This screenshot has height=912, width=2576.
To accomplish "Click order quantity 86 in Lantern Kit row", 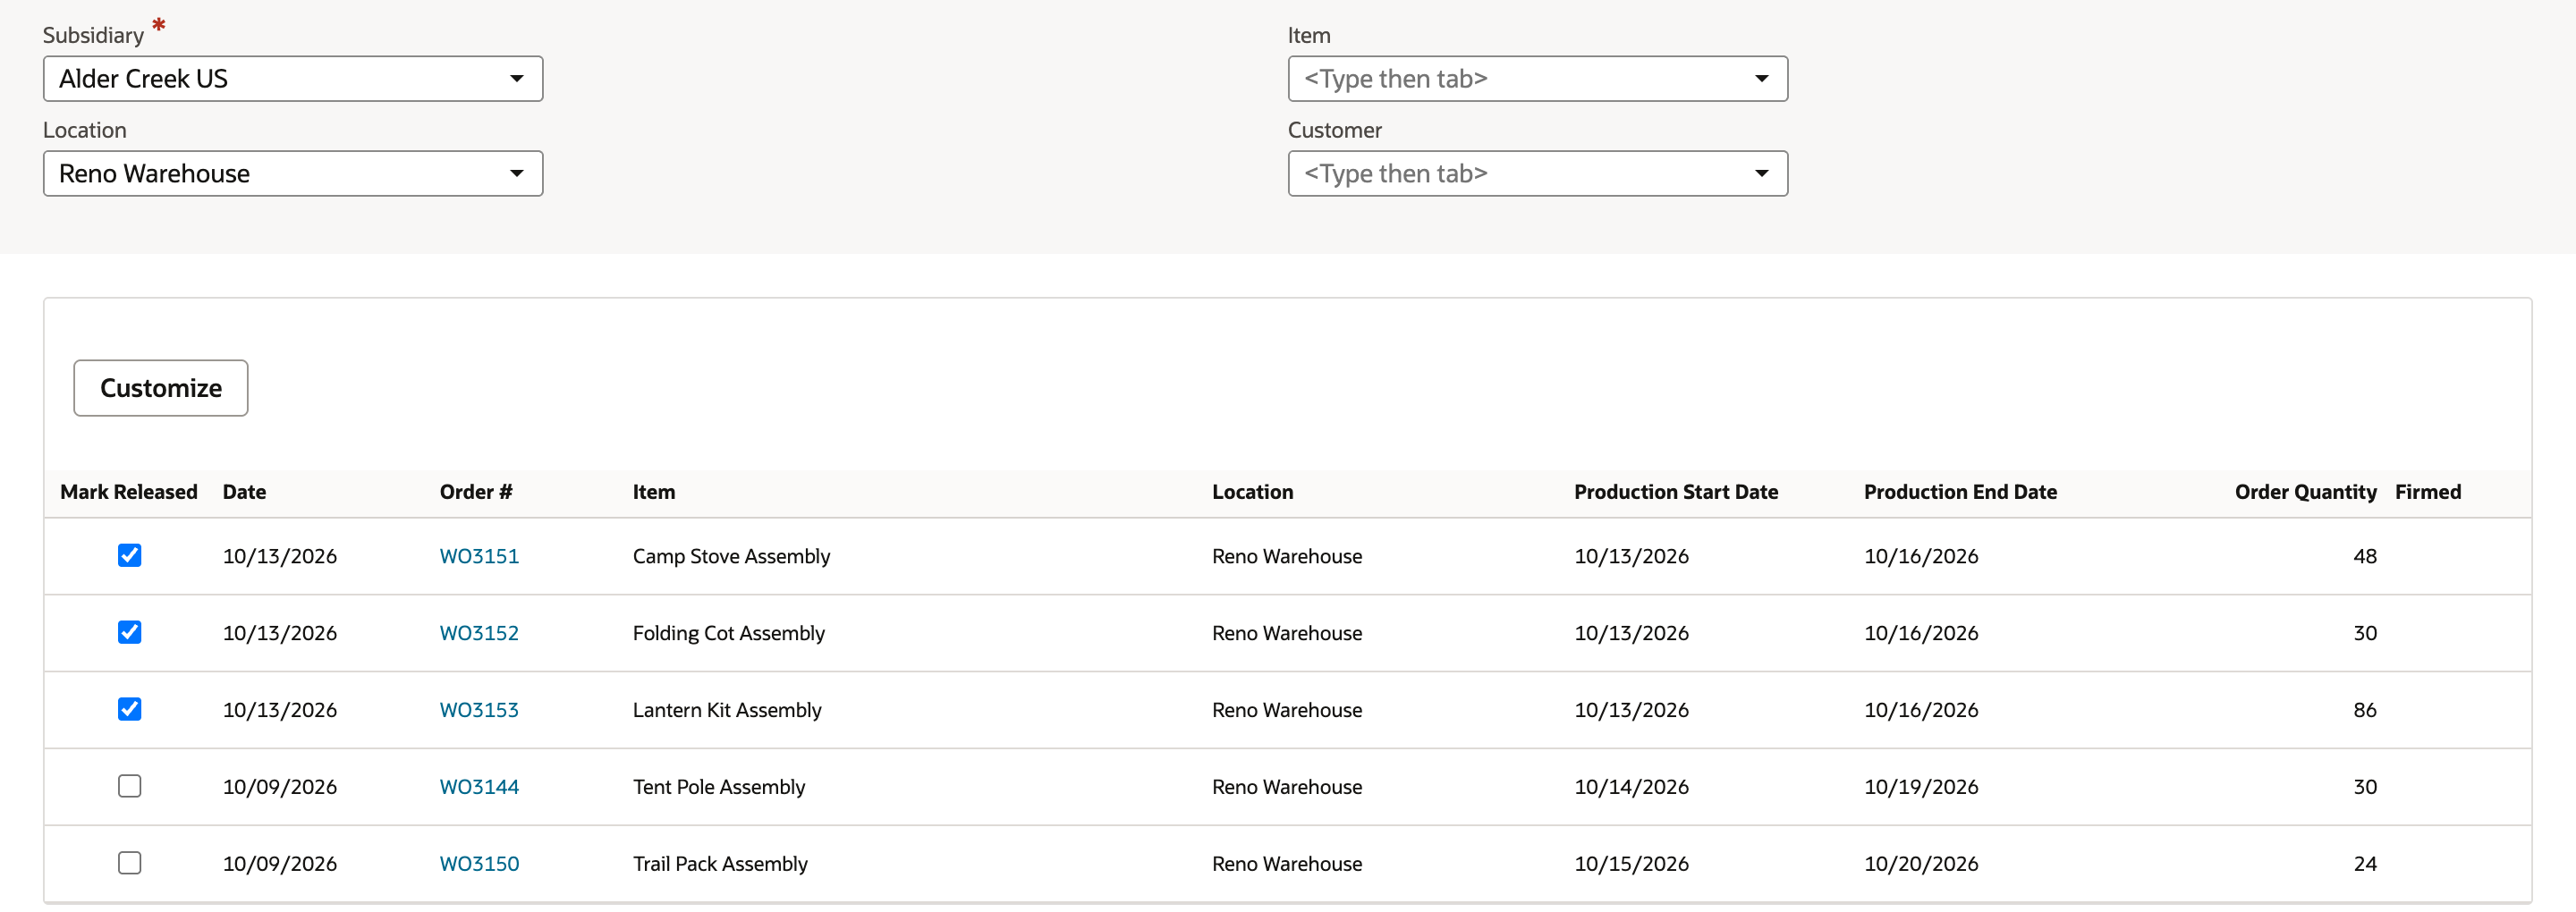I will pyautogui.click(x=2364, y=710).
